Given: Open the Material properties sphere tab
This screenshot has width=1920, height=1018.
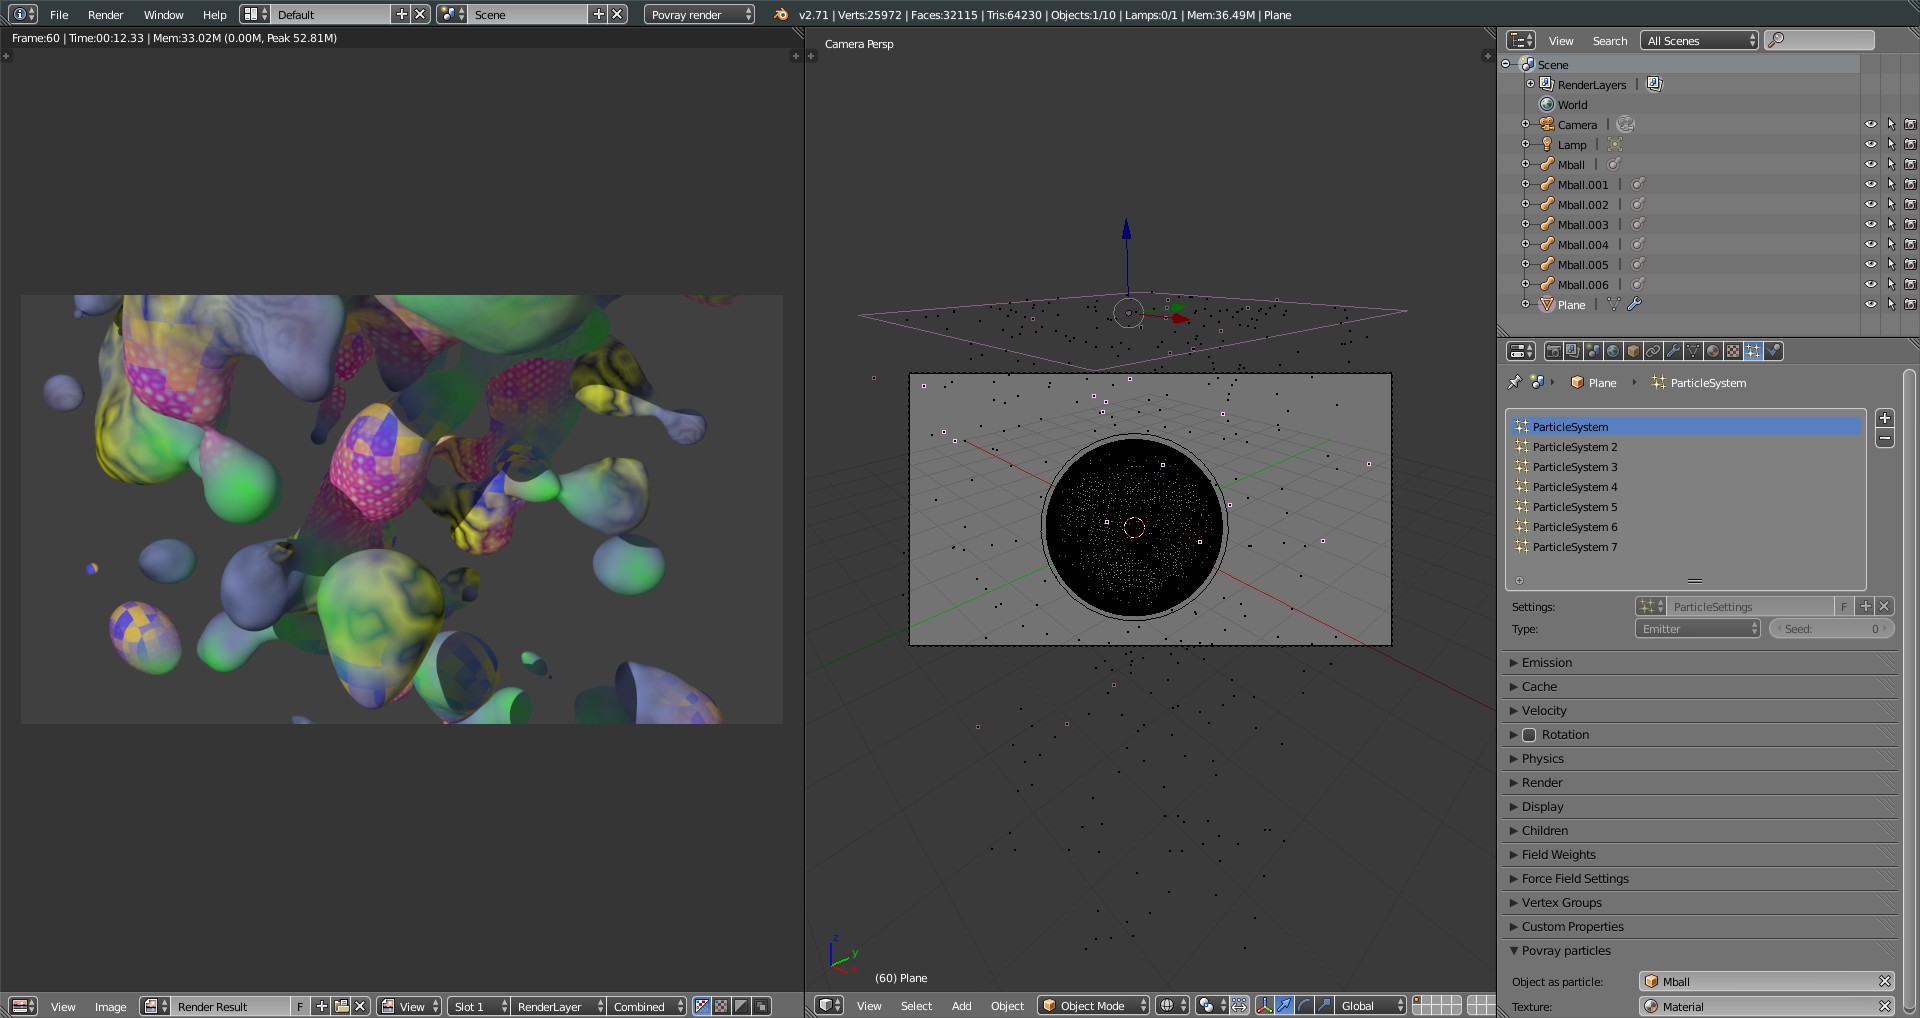Looking at the screenshot, I should coord(1713,351).
